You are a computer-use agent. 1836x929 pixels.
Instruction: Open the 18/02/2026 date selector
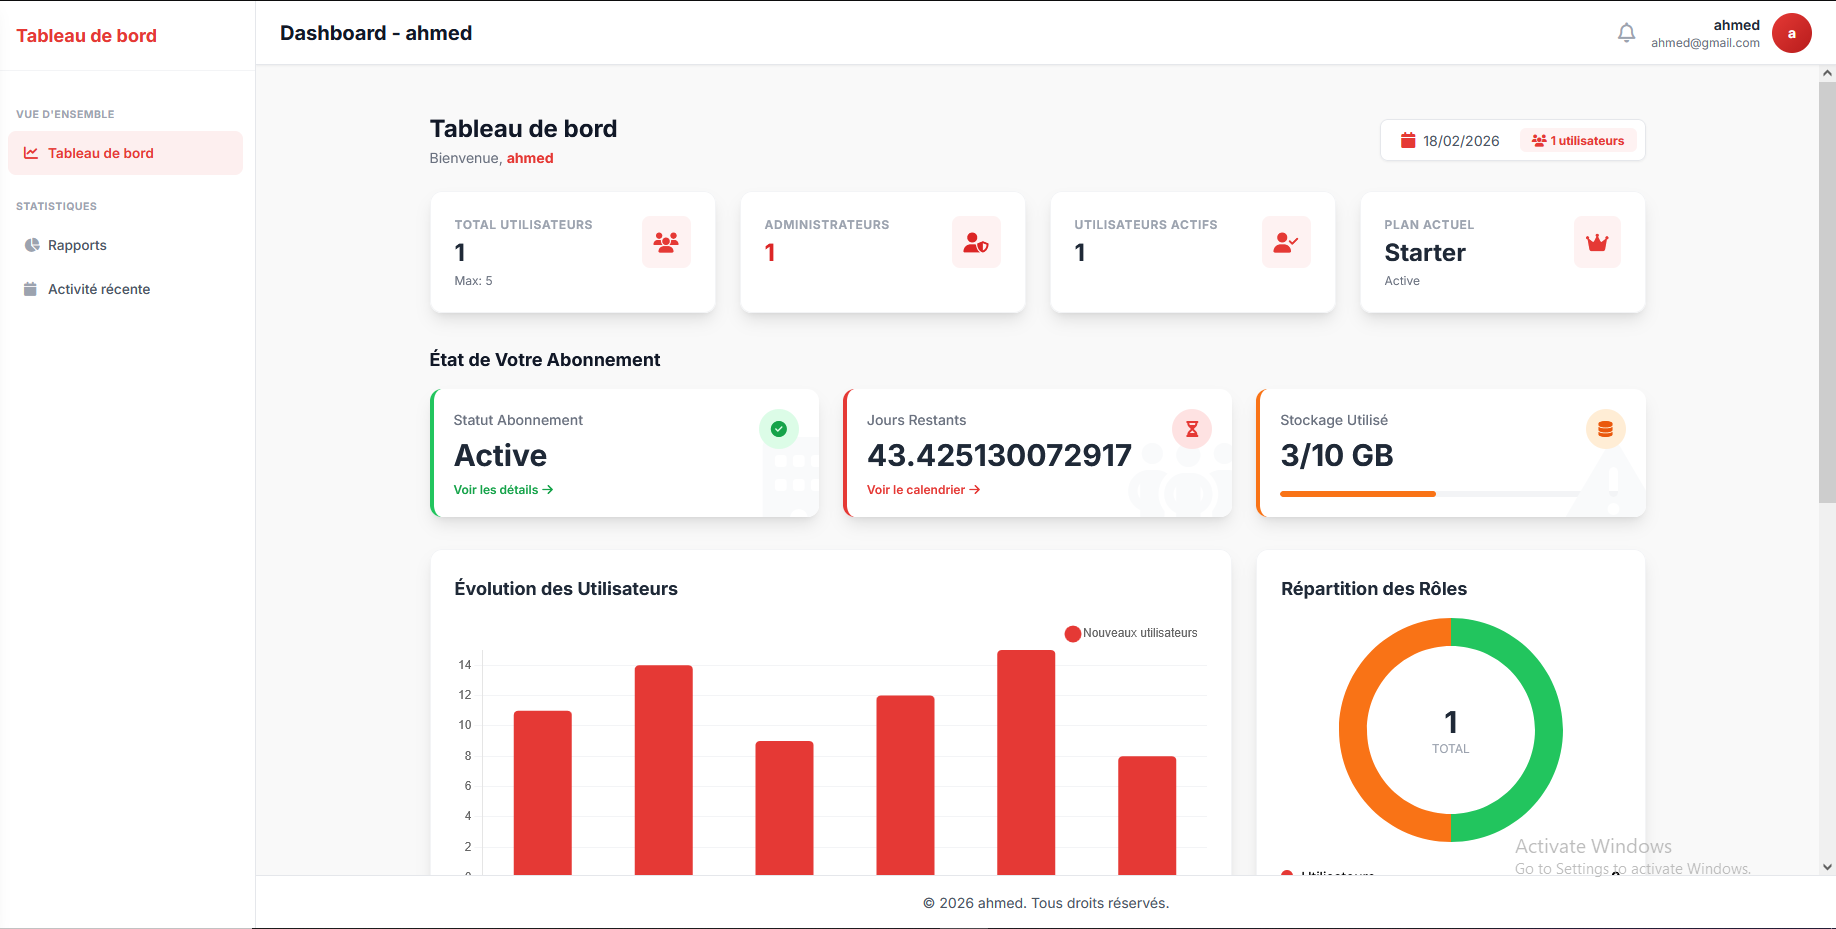(1449, 140)
